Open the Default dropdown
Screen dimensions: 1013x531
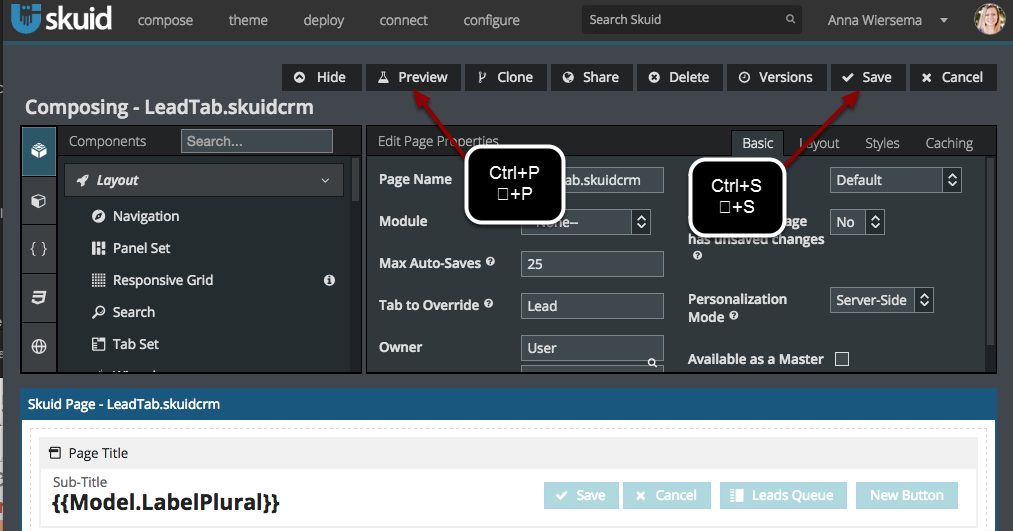pyautogui.click(x=895, y=180)
